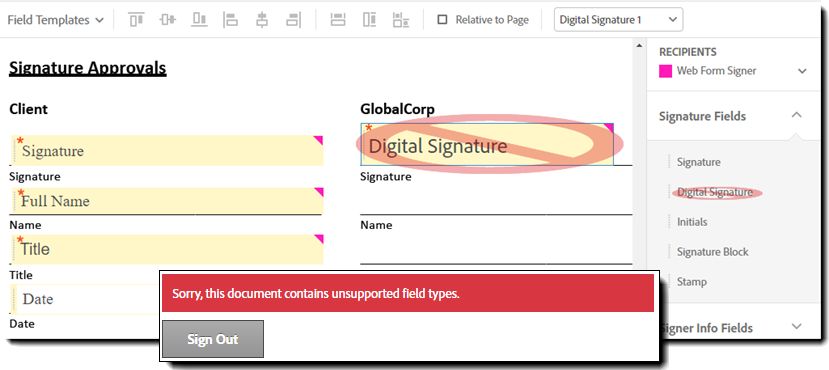Viewport: 829px width, 370px height.
Task: Expand the Signer Info Fields section
Action: (797, 327)
